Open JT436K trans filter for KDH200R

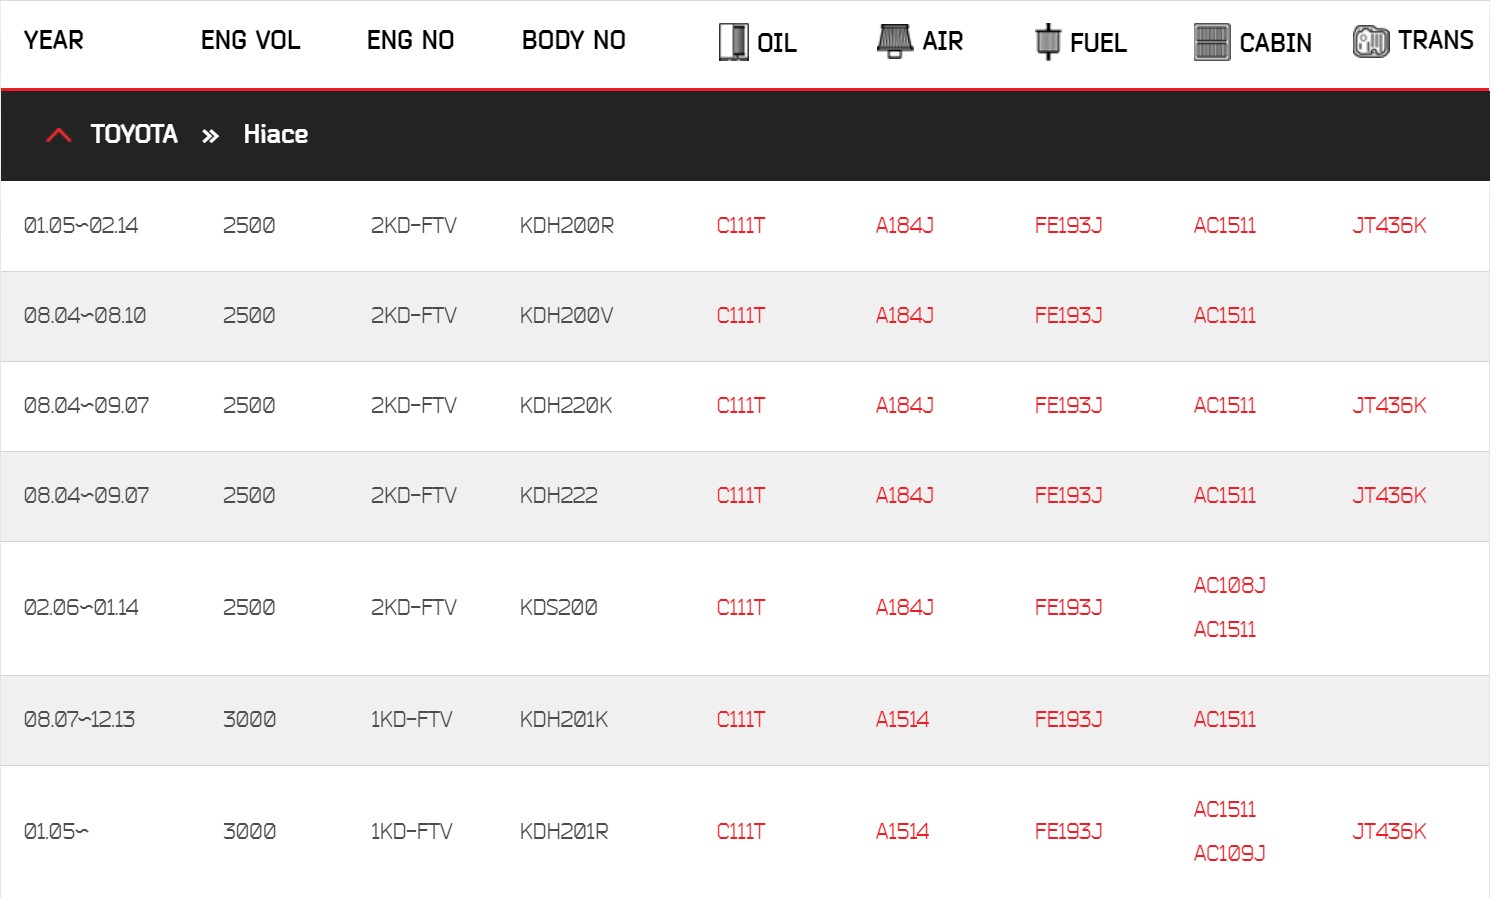[1389, 226]
